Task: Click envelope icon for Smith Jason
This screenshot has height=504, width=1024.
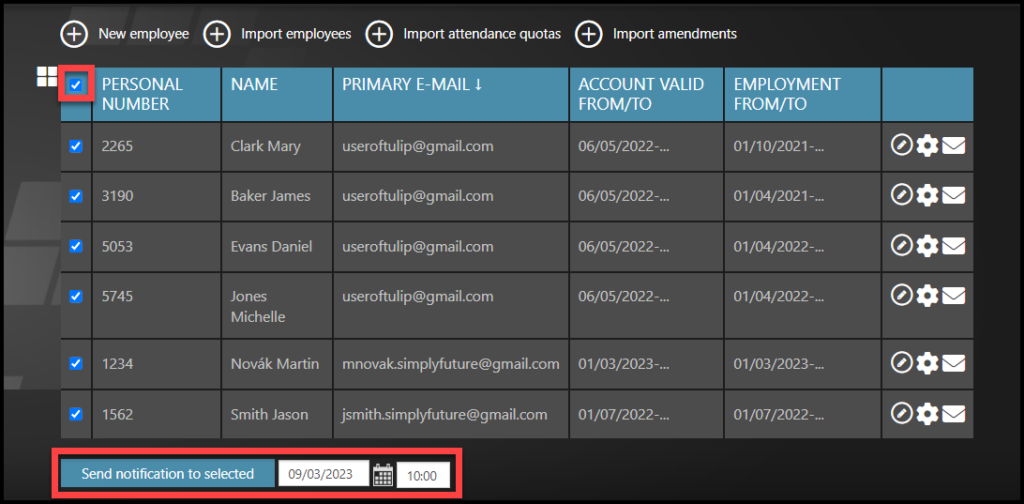Action: point(954,413)
